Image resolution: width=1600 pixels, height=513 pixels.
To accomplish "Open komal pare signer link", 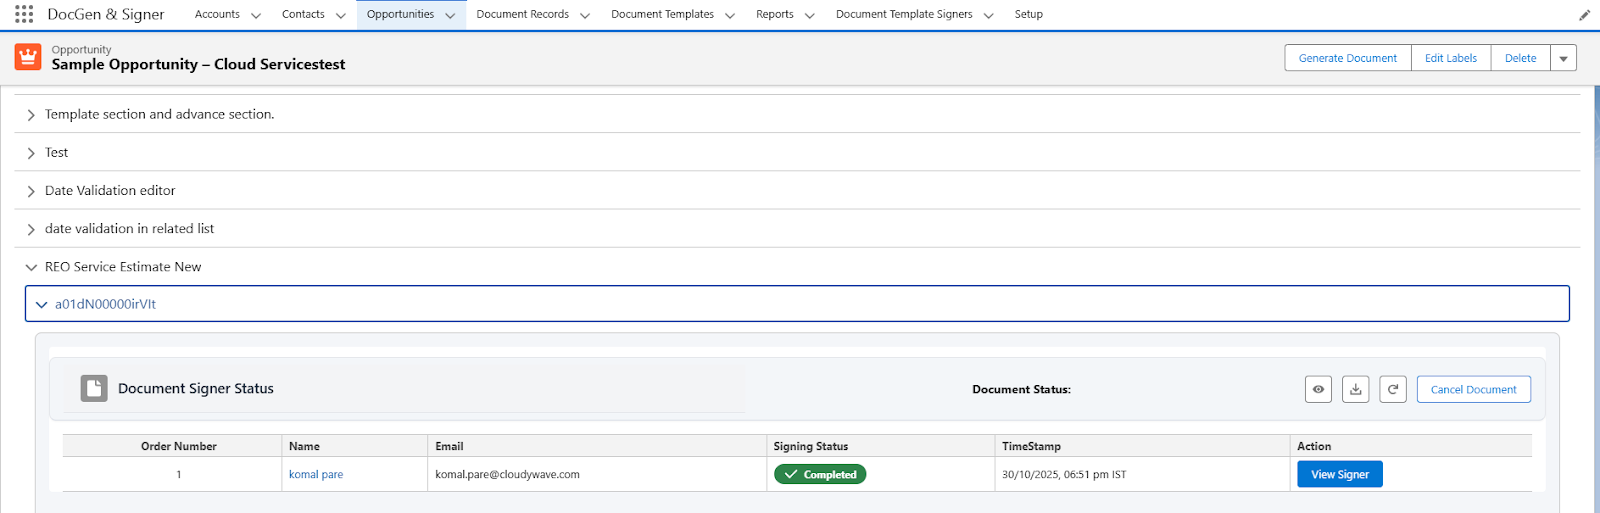I will pos(316,474).
